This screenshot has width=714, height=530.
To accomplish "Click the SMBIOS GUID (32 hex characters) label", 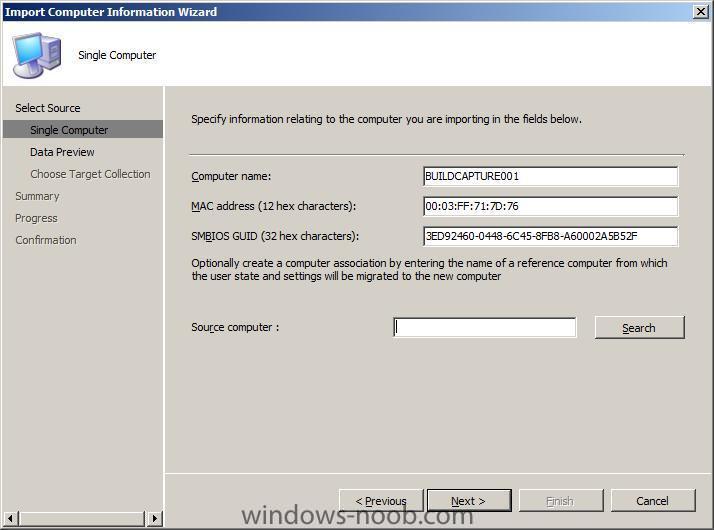I will pos(275,236).
